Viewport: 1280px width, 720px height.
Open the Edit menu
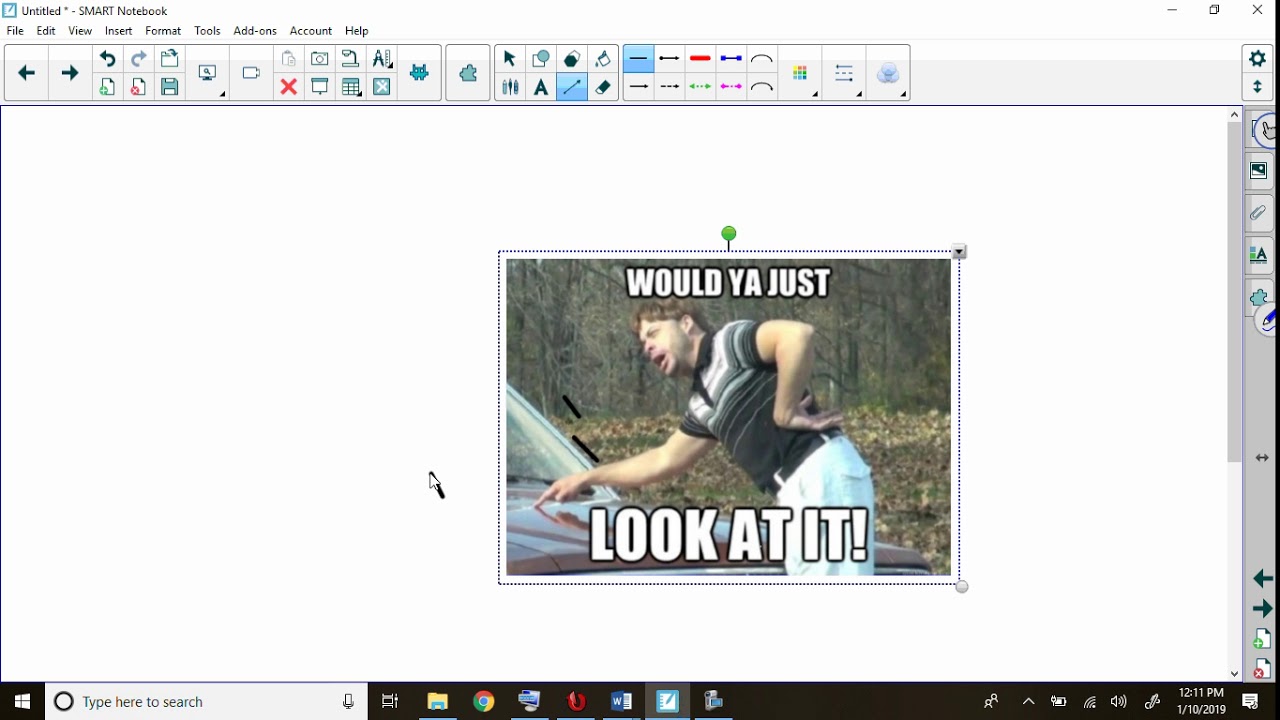pos(46,31)
